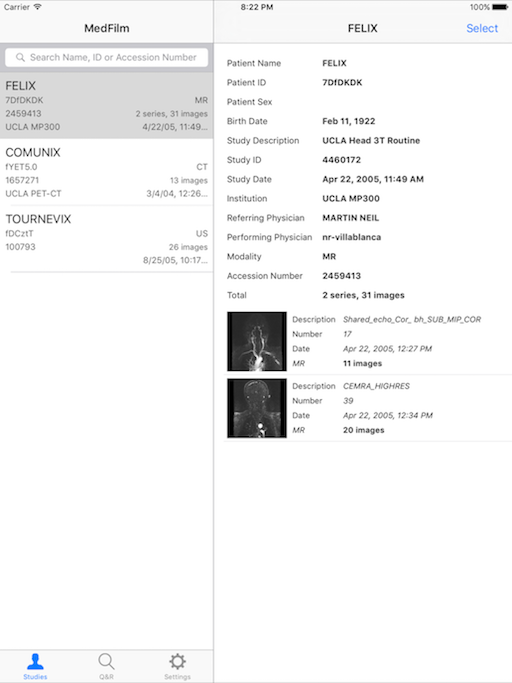The image size is (512, 683).
Task: Open the Q&R magnifier tab icon
Action: 106,661
